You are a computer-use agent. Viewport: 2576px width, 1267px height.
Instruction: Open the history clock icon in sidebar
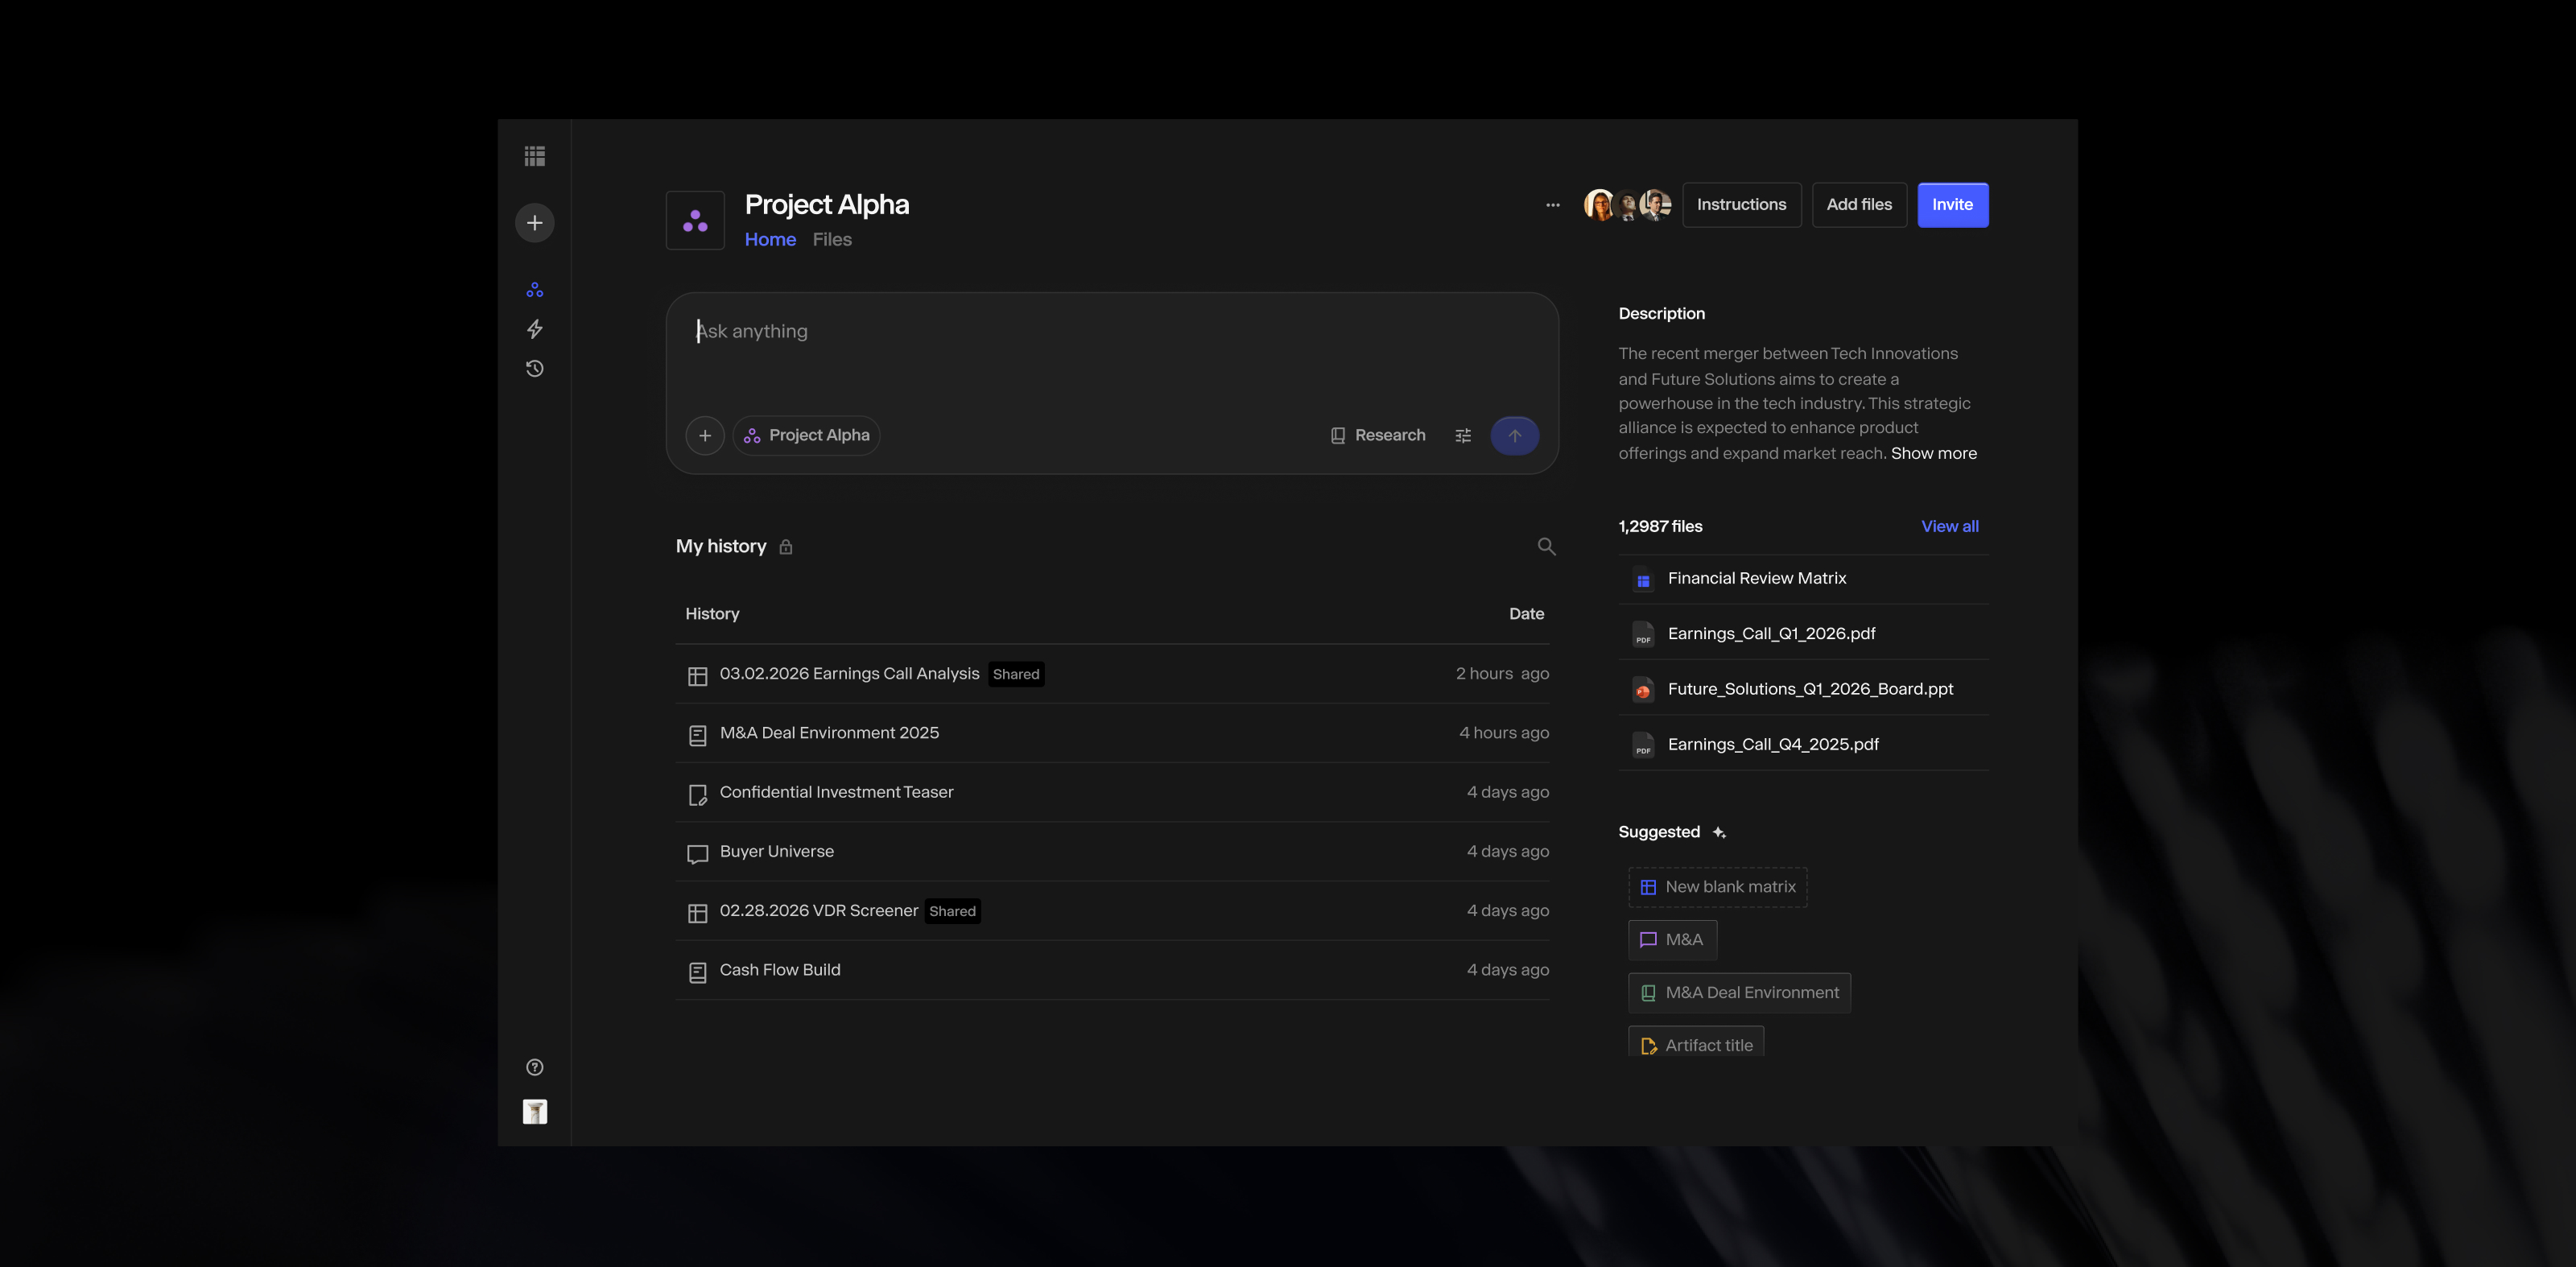coord(534,369)
